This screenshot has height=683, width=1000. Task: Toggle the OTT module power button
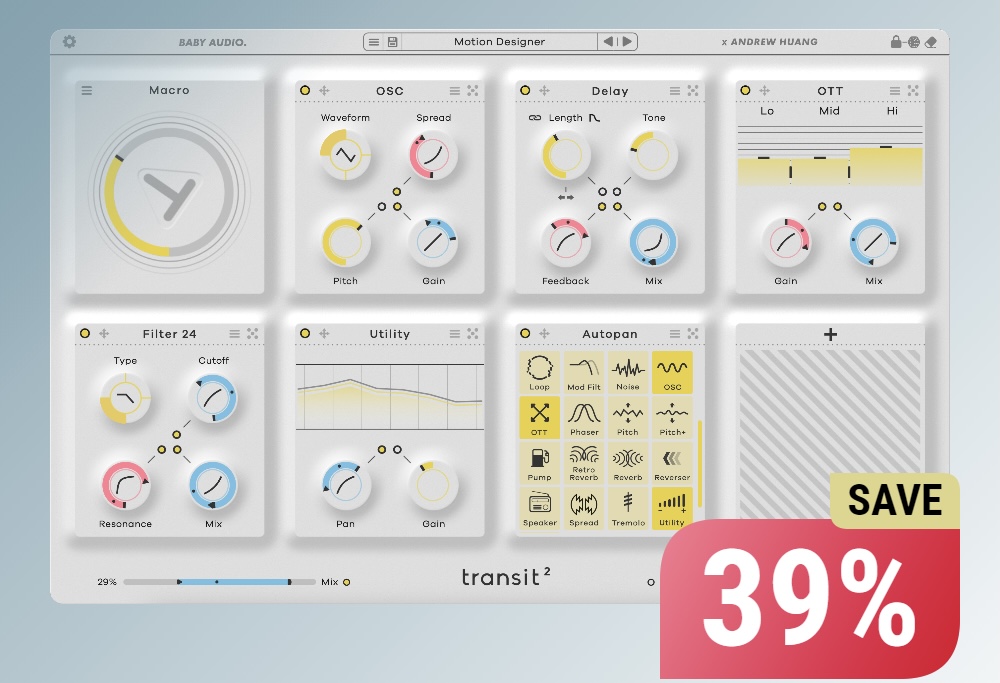745,91
